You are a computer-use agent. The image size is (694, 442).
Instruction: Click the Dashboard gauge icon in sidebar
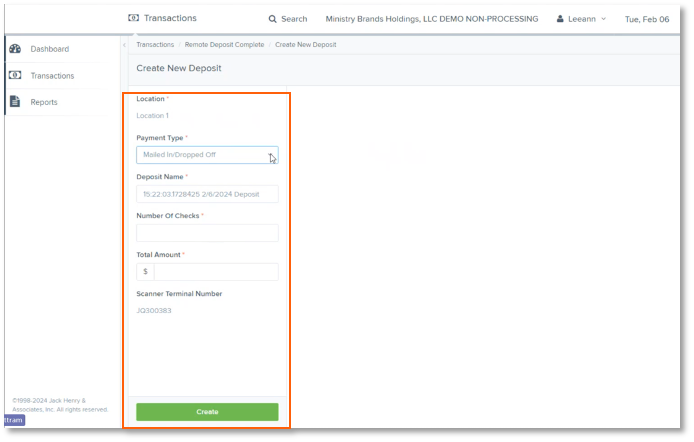tap(15, 49)
